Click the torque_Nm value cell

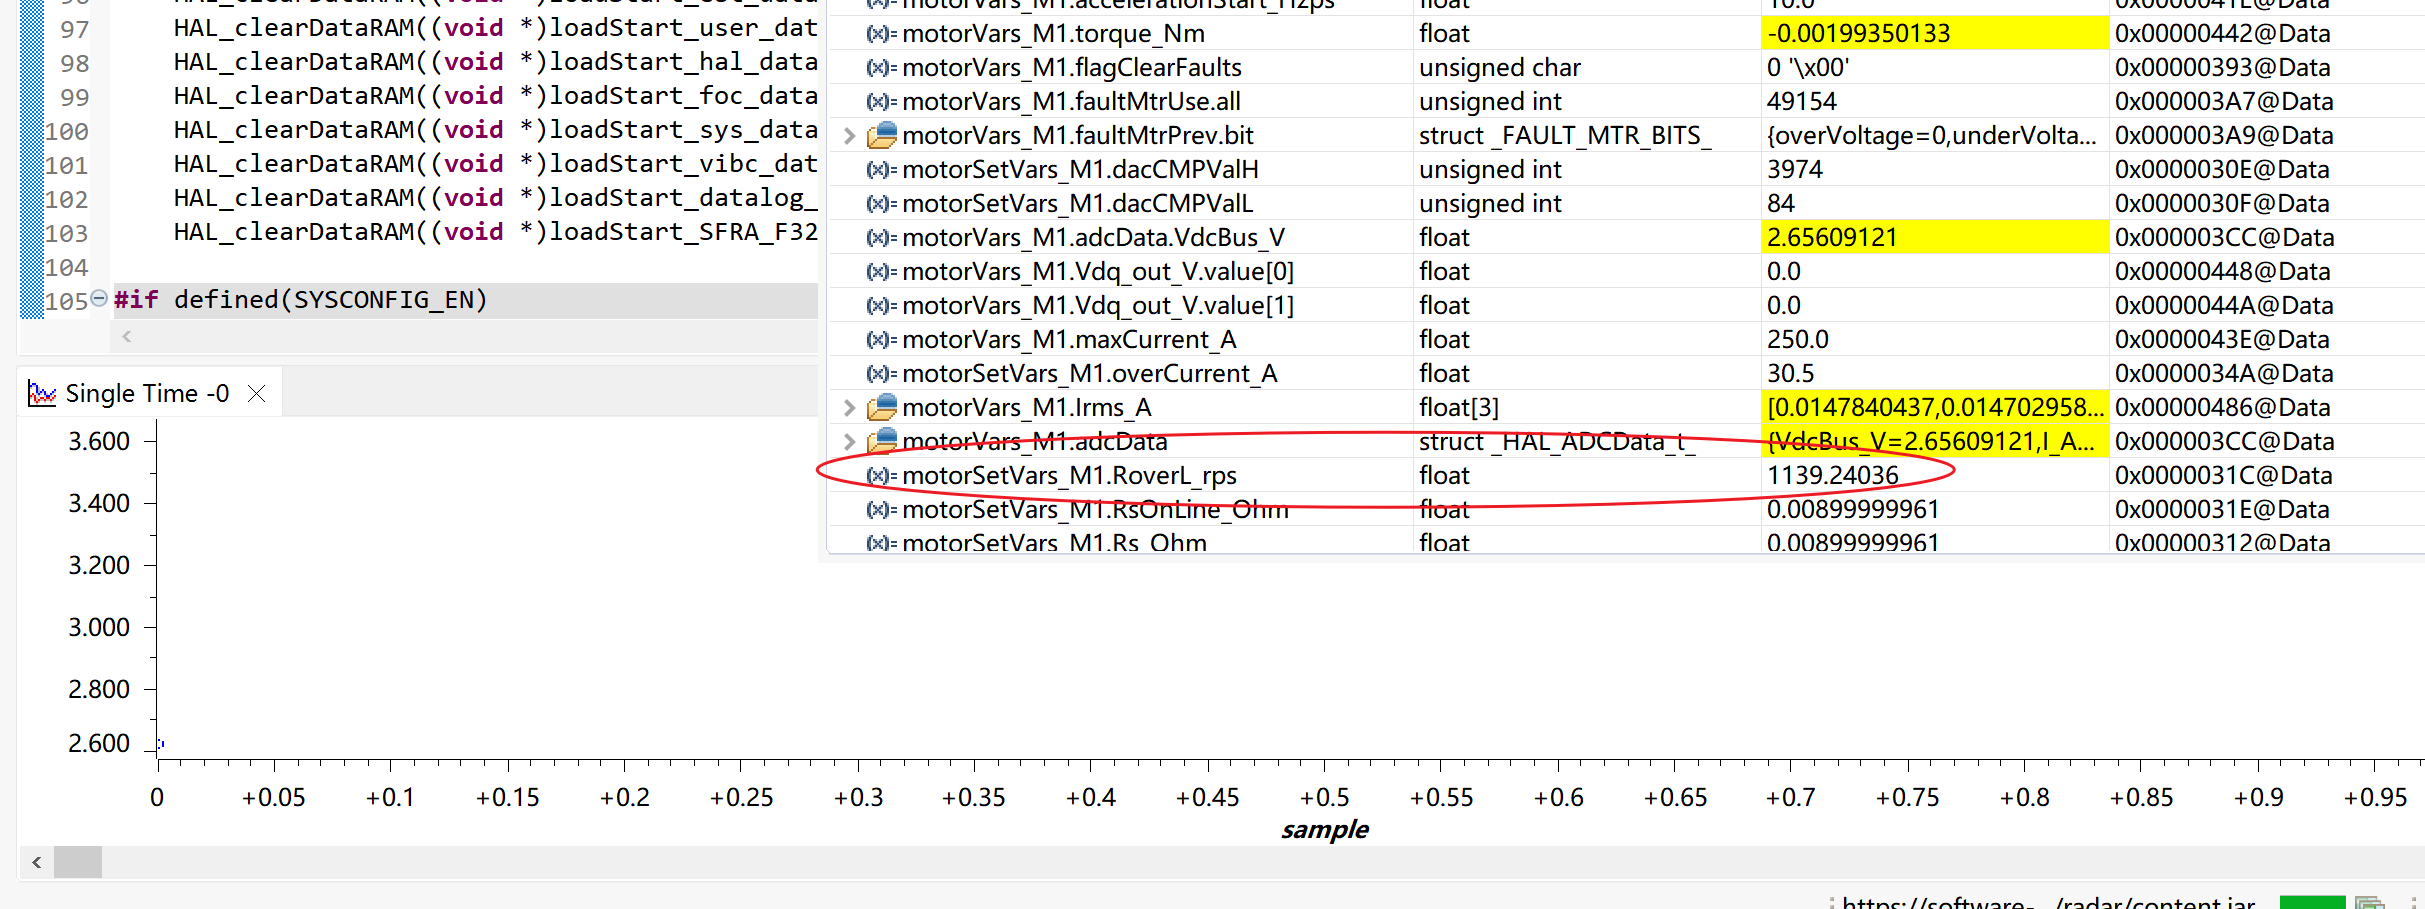1934,34
